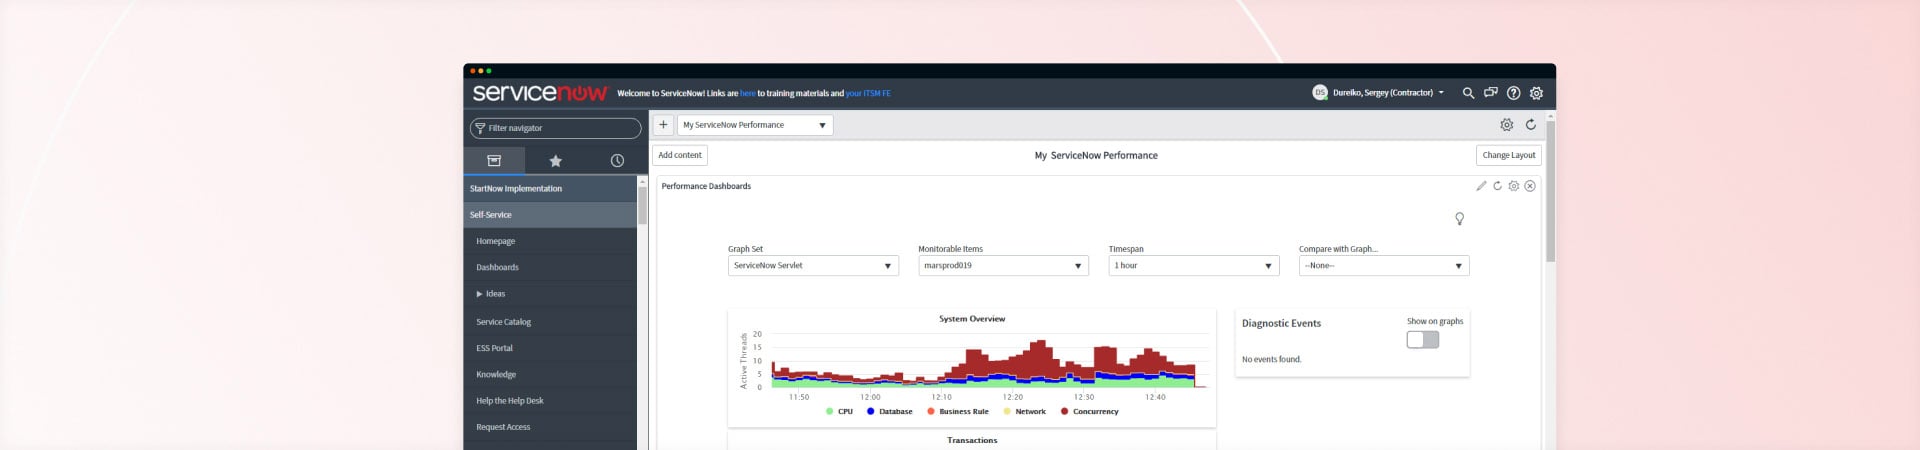Click the Add content button
1920x450 pixels.
click(680, 155)
